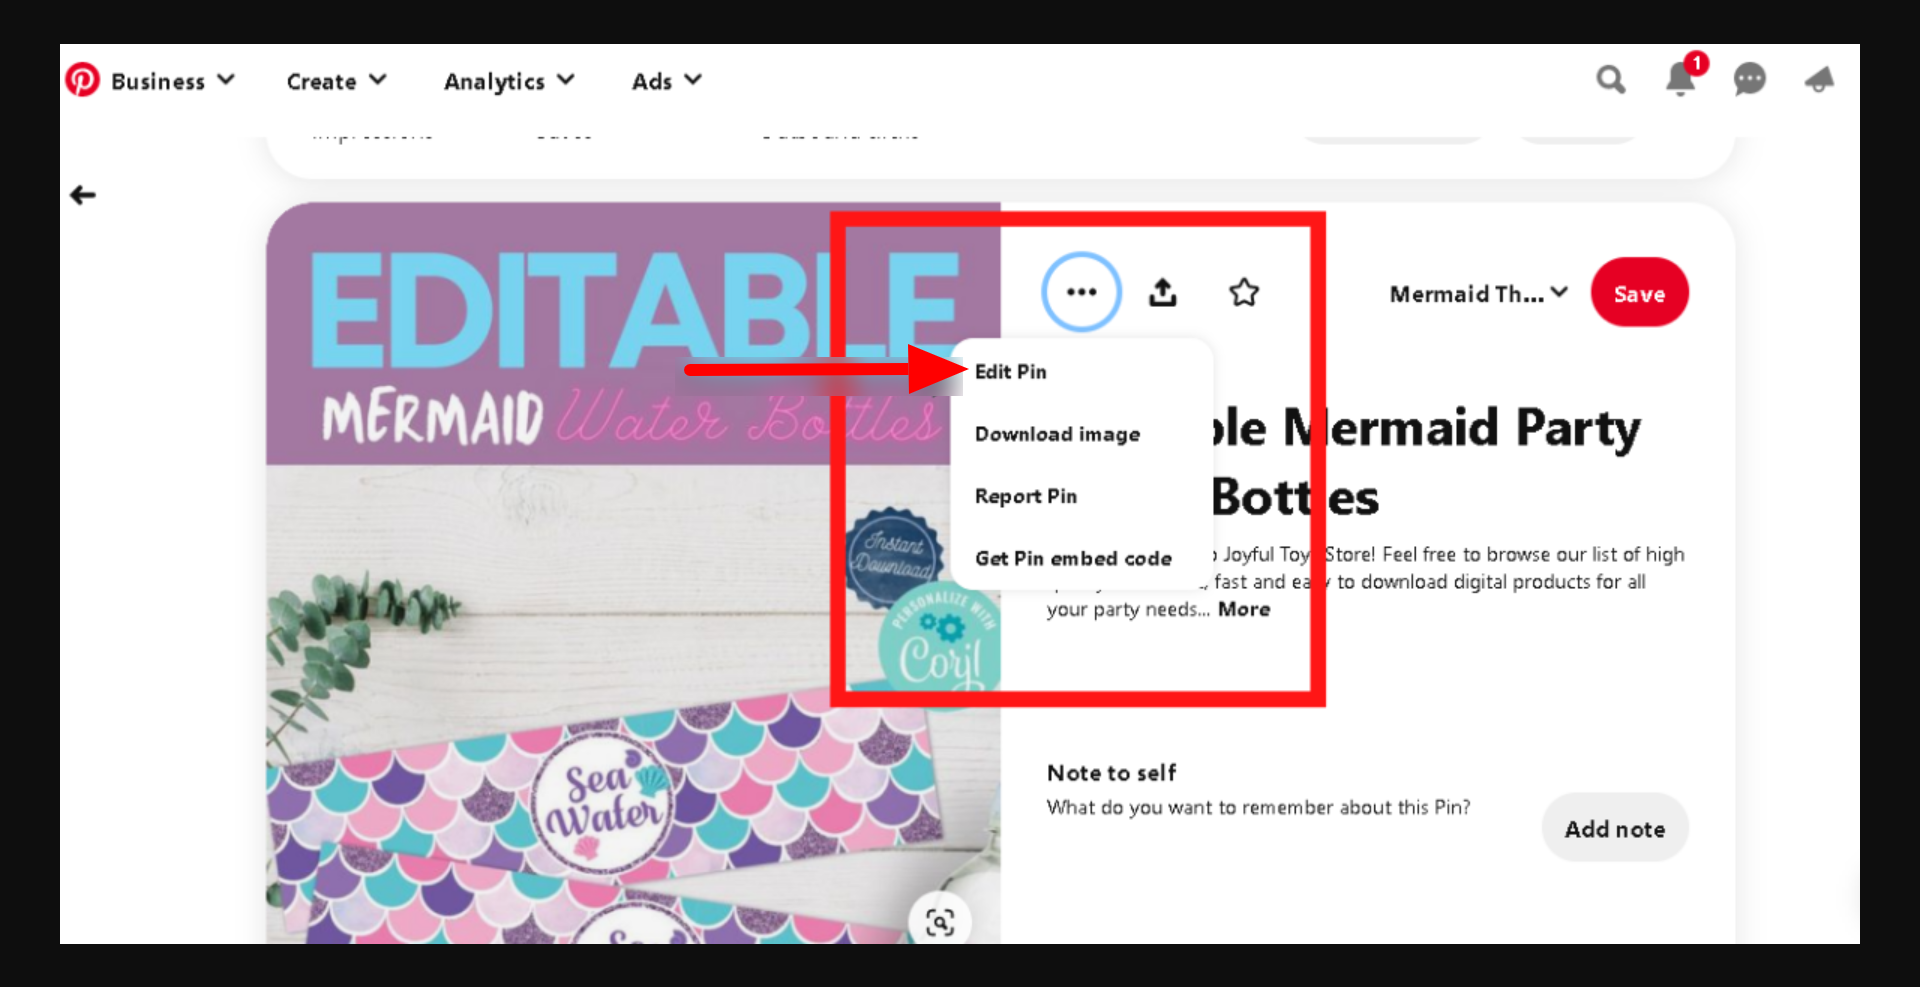
Task: Open the search magnifier icon
Action: (x=1610, y=80)
